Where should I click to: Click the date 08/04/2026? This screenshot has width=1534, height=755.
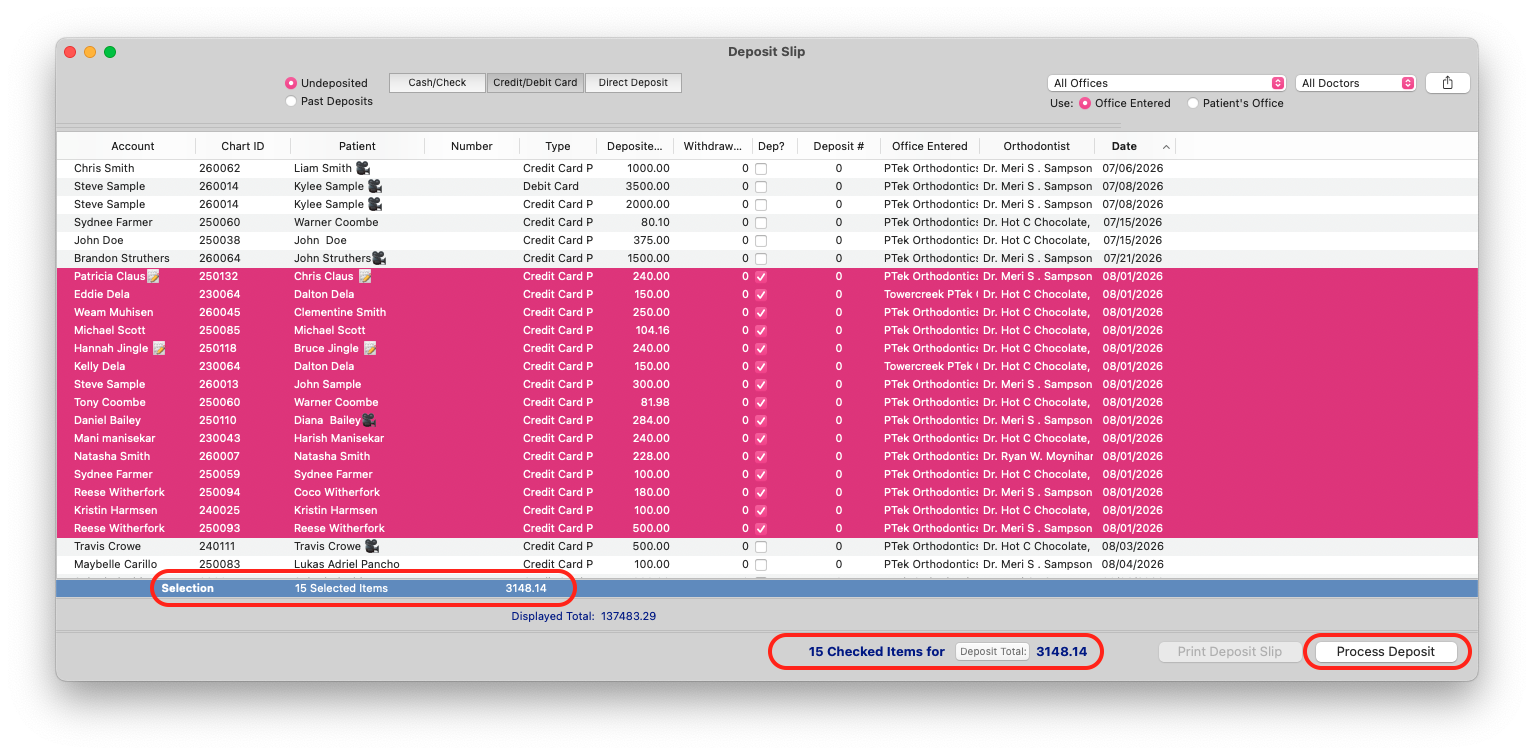tap(1132, 564)
